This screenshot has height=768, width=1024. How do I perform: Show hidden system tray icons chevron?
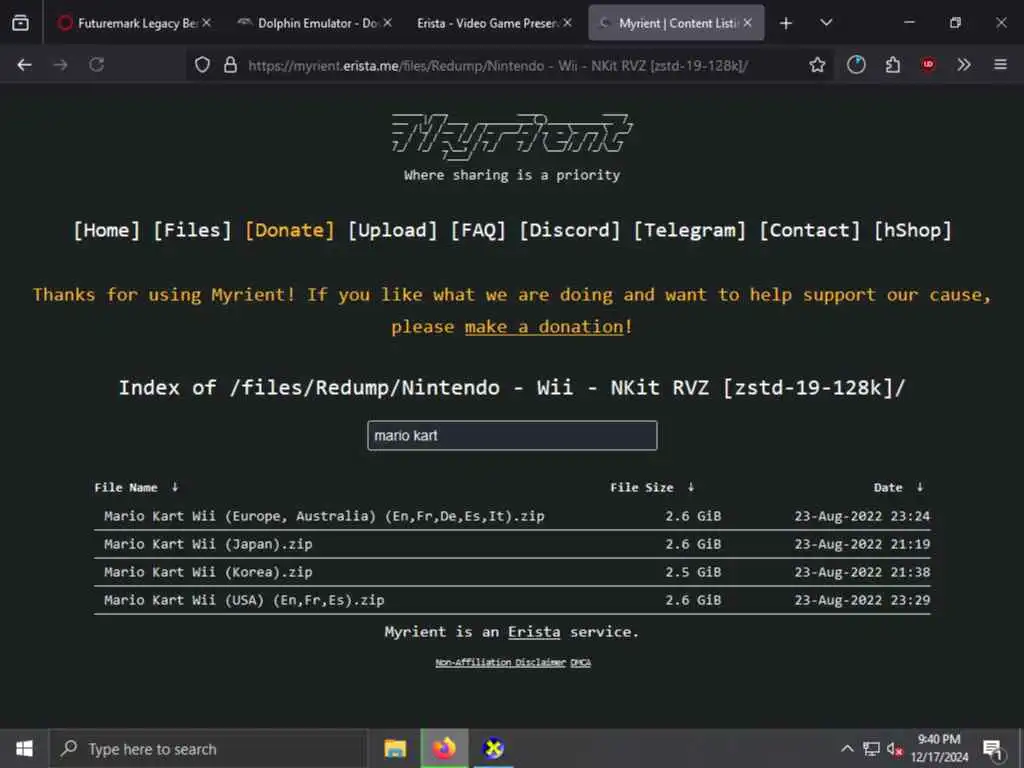[x=847, y=749]
